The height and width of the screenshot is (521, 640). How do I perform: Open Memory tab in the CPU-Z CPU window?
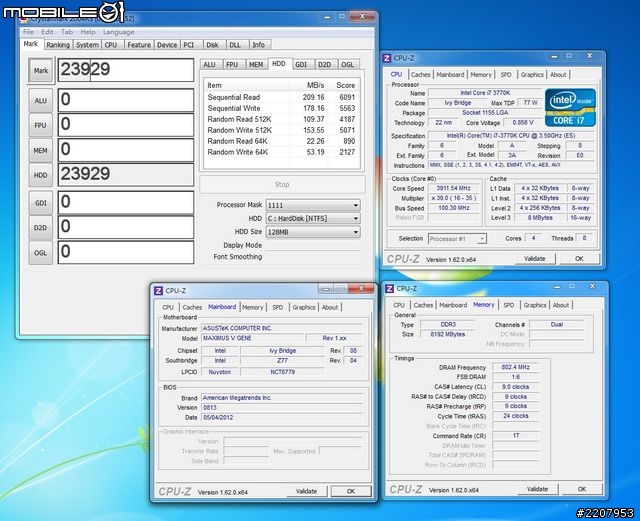pos(481,75)
